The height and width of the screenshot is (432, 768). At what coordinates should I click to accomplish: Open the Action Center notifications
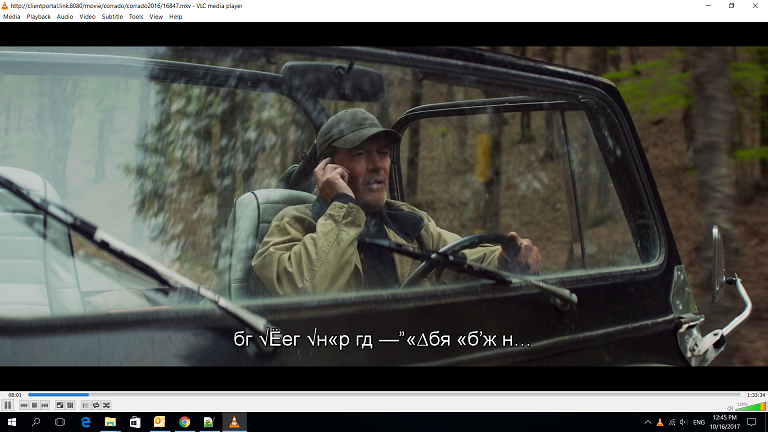point(752,422)
